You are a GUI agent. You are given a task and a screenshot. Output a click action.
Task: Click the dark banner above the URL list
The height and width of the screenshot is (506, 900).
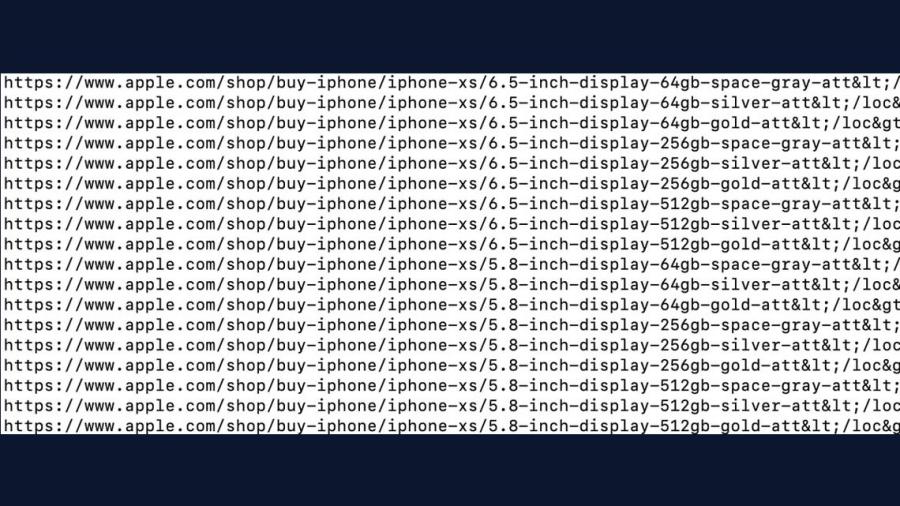pos(450,36)
